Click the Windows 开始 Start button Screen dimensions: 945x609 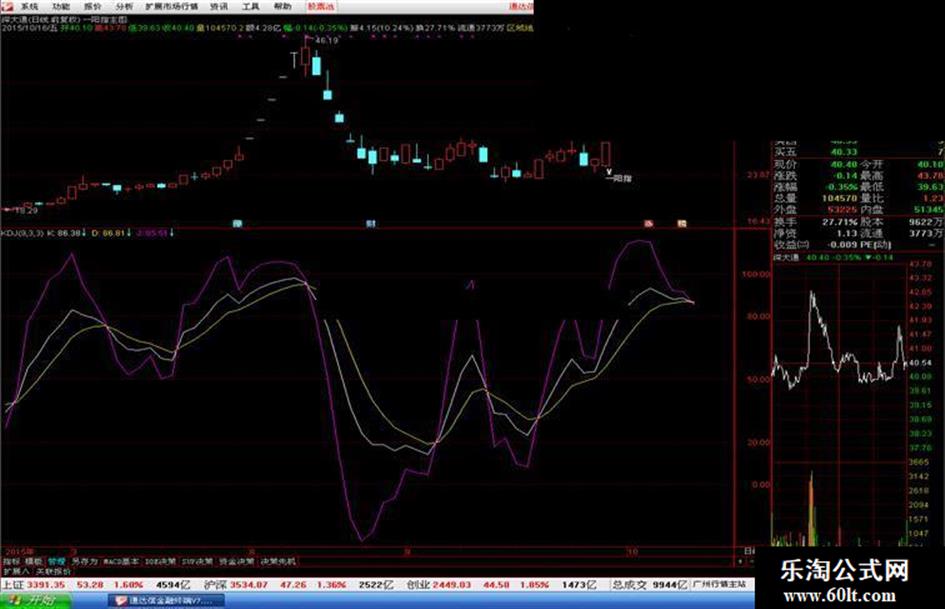pos(36,601)
